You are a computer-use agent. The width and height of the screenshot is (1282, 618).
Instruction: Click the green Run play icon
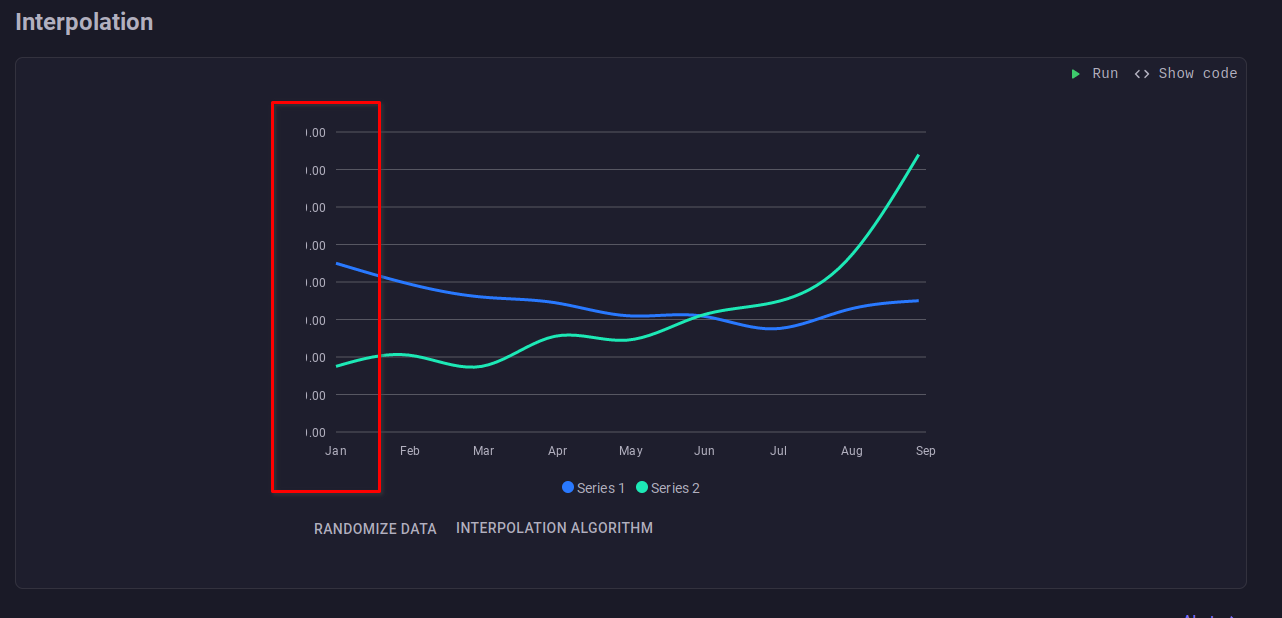pos(1076,73)
